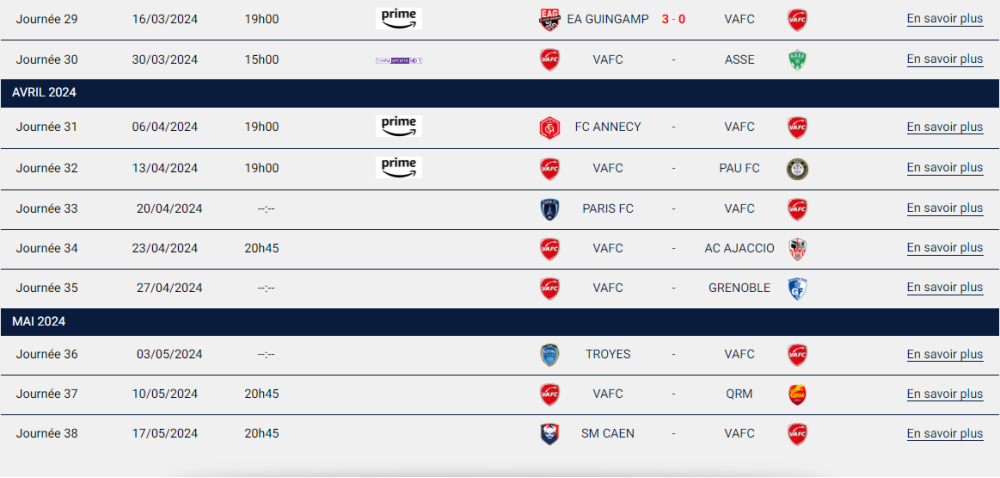Click the ASSE club crest
The width and height of the screenshot is (1000, 478).
797,60
